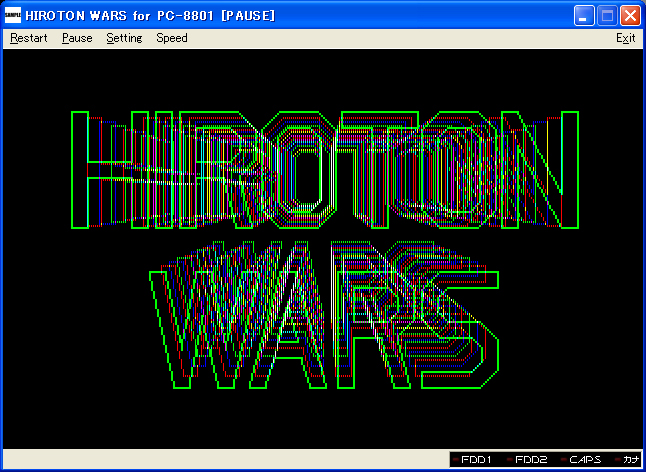Click the red LED beside FDD1
This screenshot has height=472, width=646.
[455, 460]
